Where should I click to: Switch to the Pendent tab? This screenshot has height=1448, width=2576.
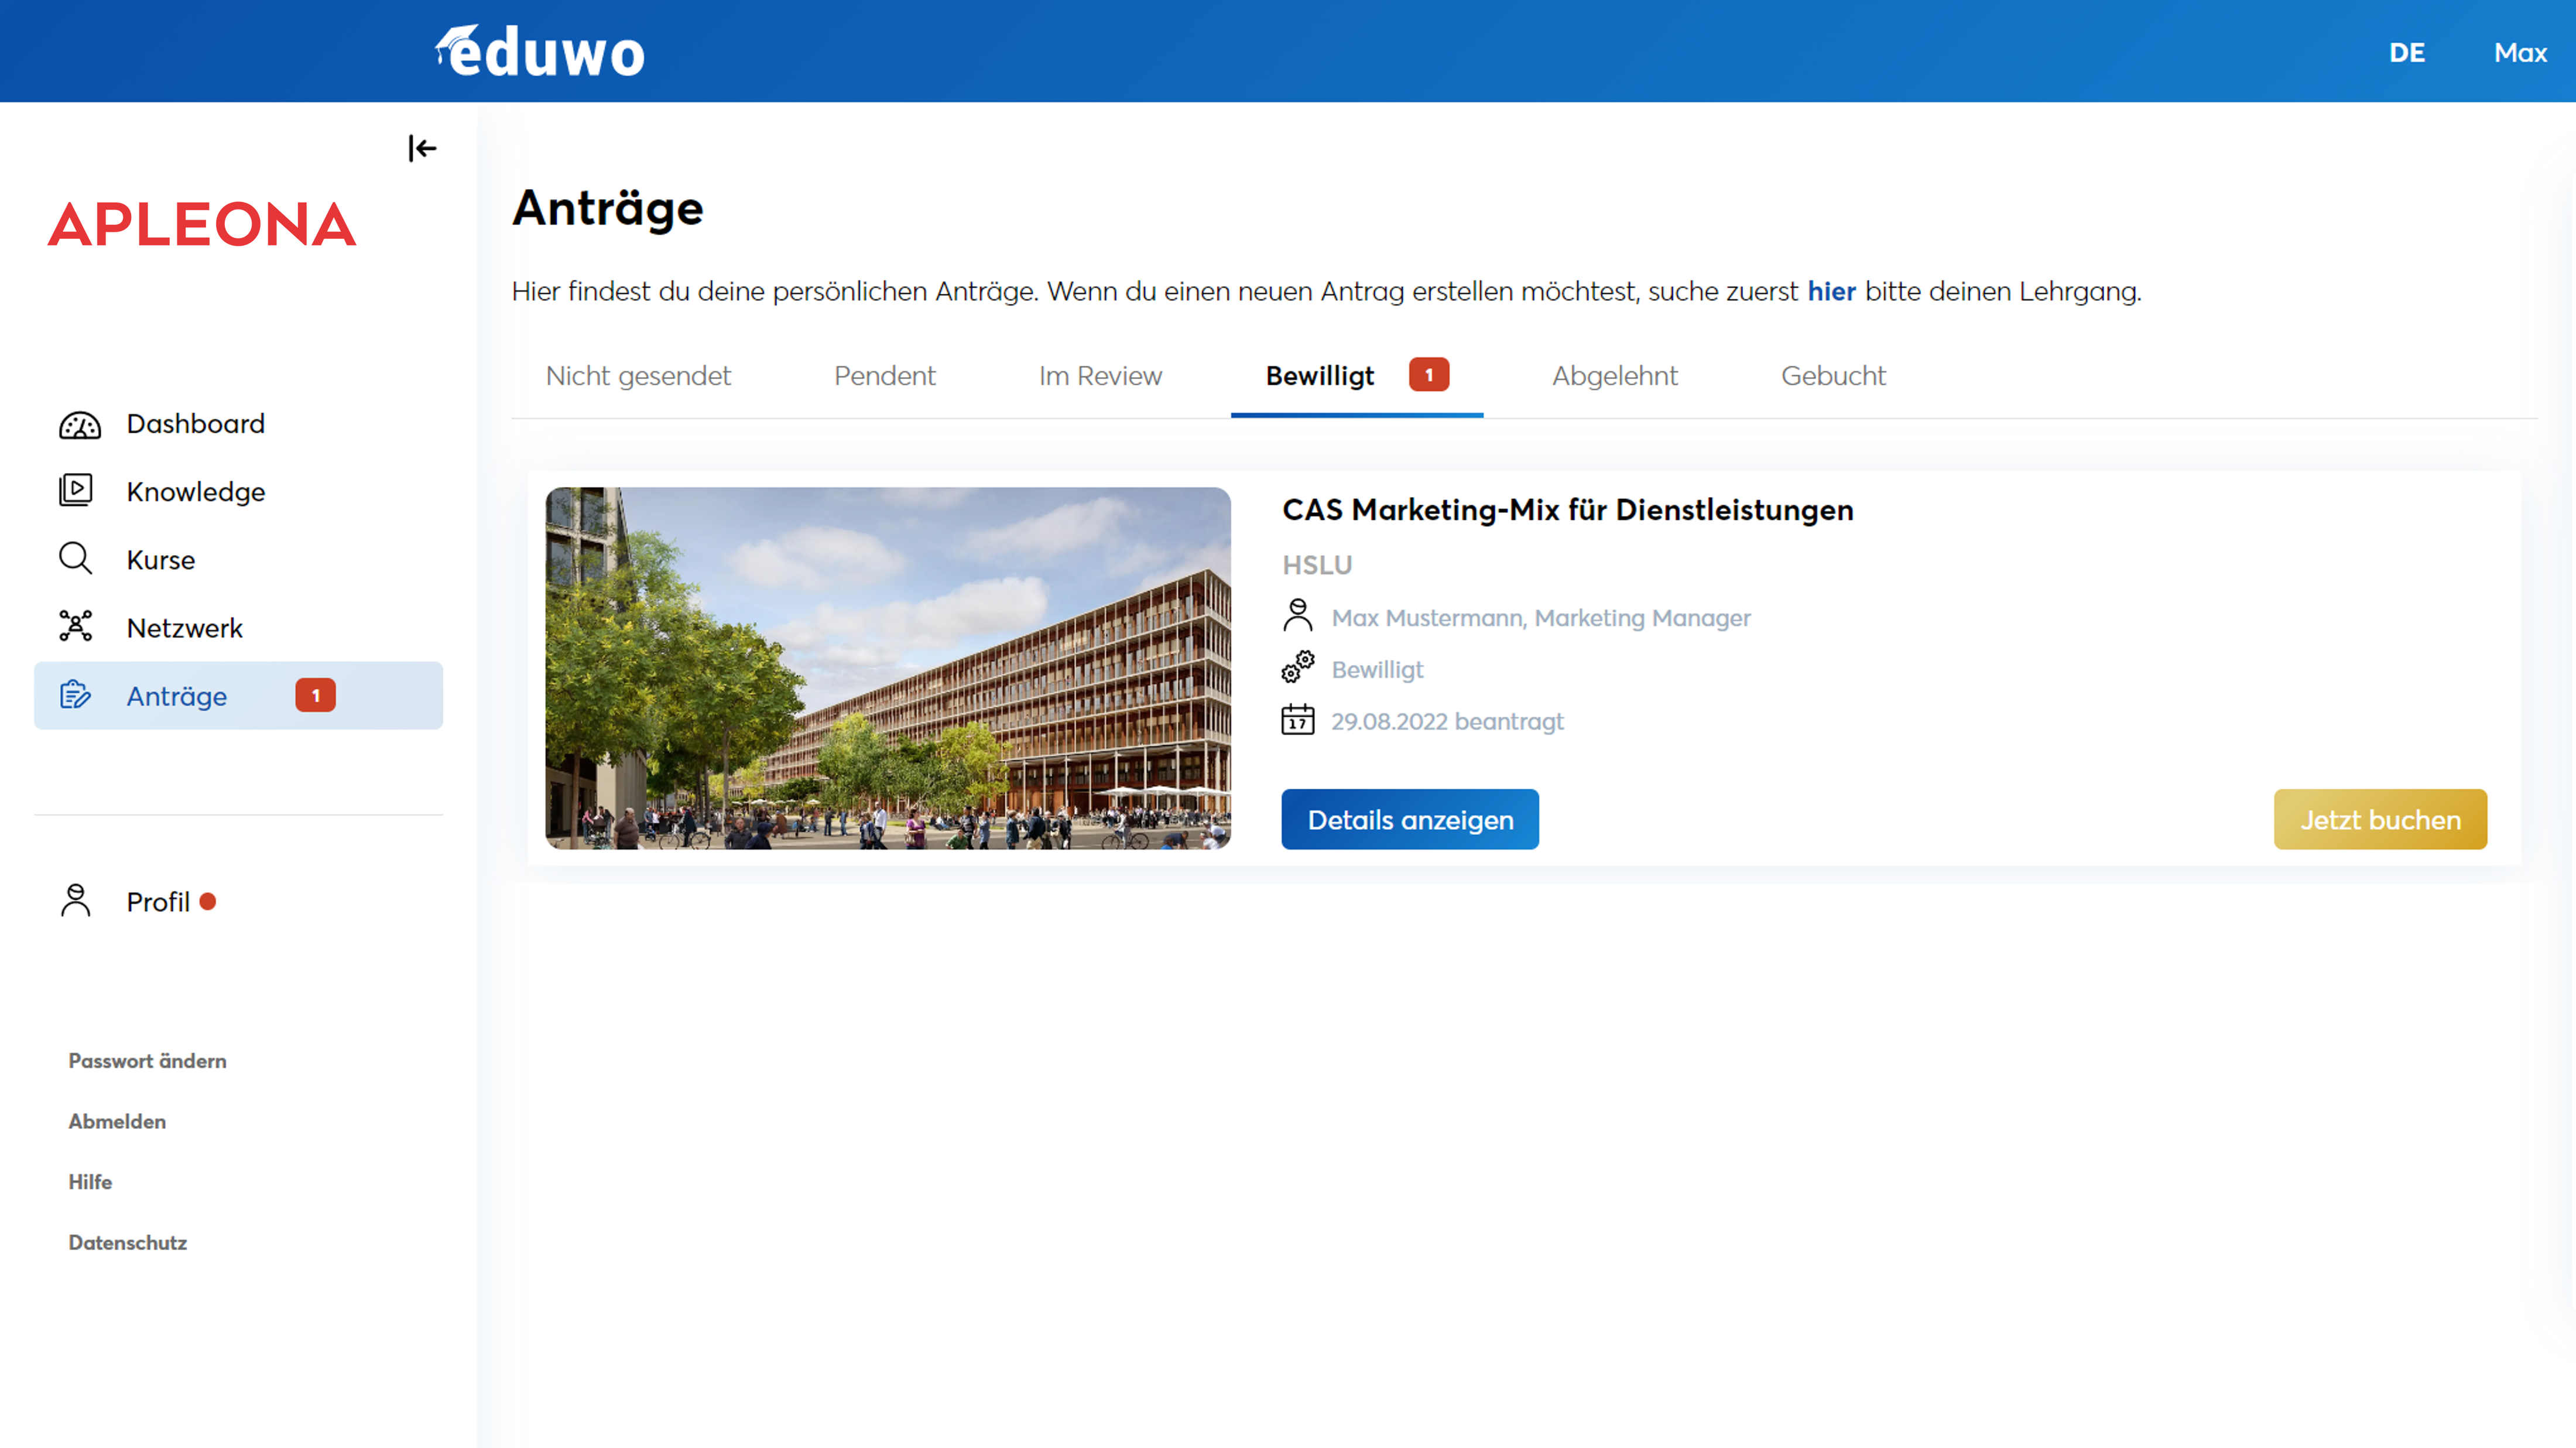pyautogui.click(x=884, y=376)
